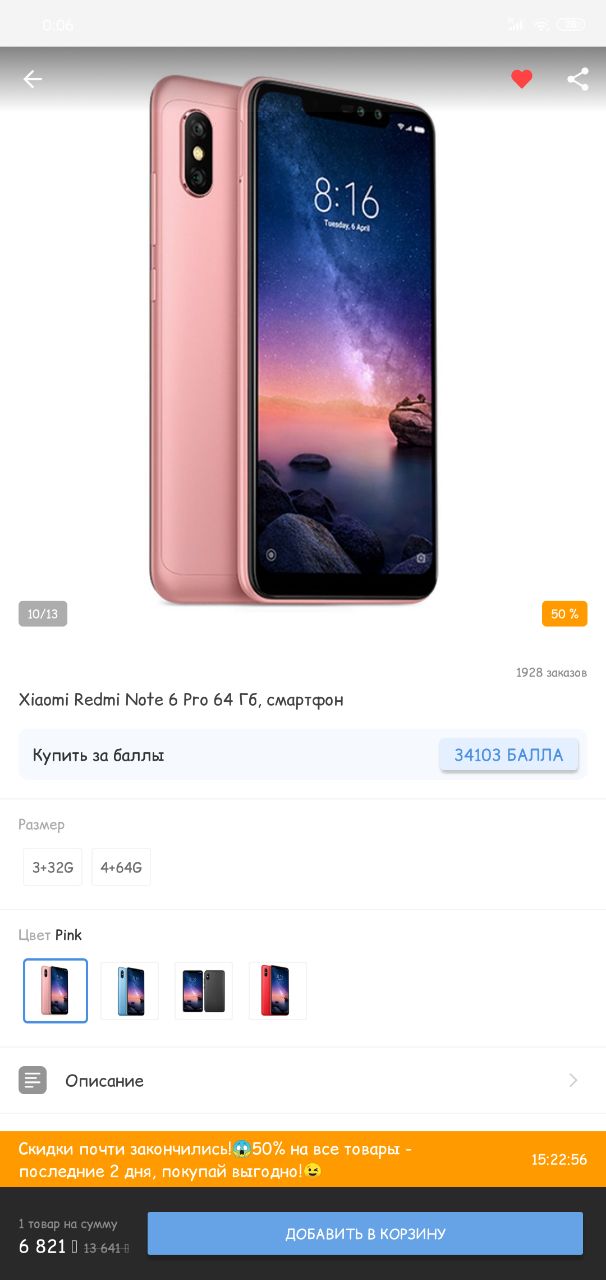Choose the blue phone color thumbnail
606x1280 pixels.
pyautogui.click(x=130, y=991)
